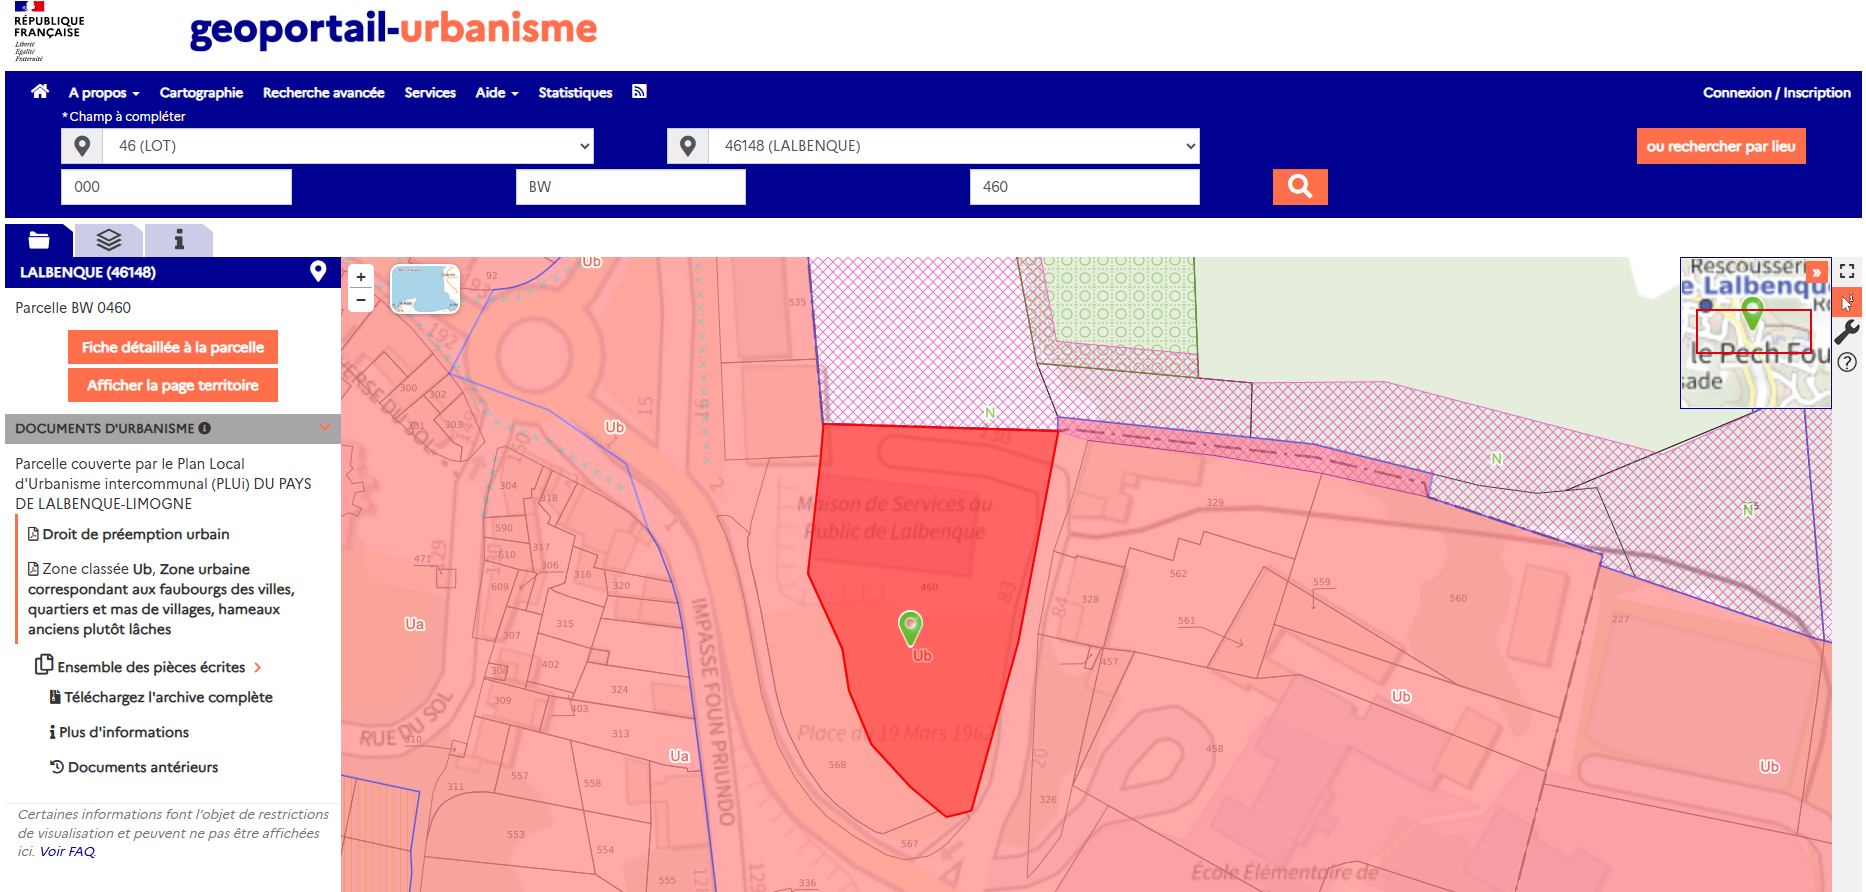
Task: Click 'Fiche détaillée à la parcelle' button
Action: 173,347
